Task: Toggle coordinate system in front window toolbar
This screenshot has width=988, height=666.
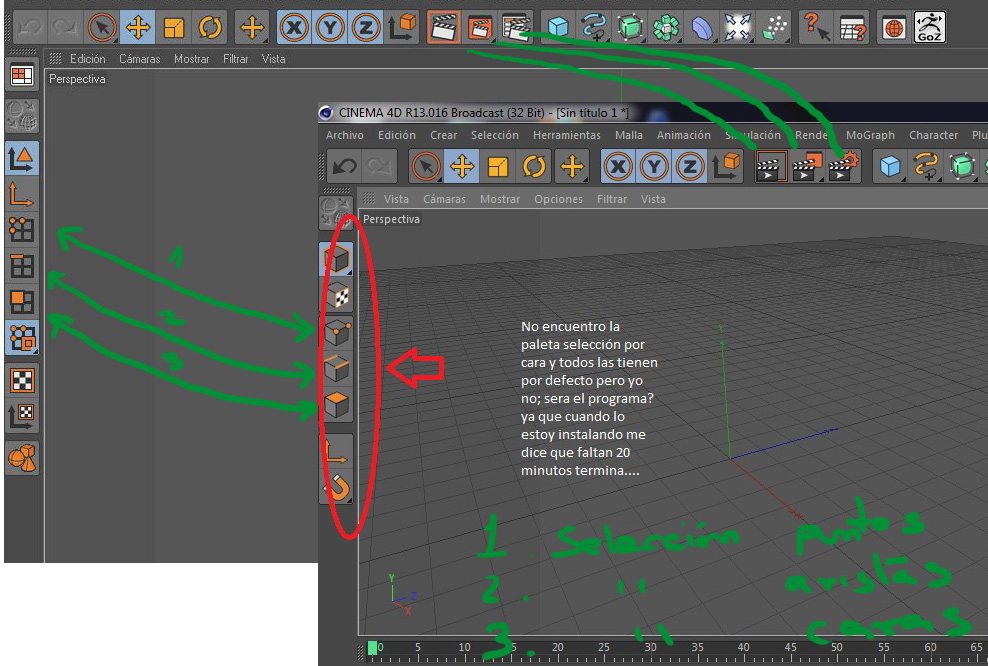Action: coord(726,167)
